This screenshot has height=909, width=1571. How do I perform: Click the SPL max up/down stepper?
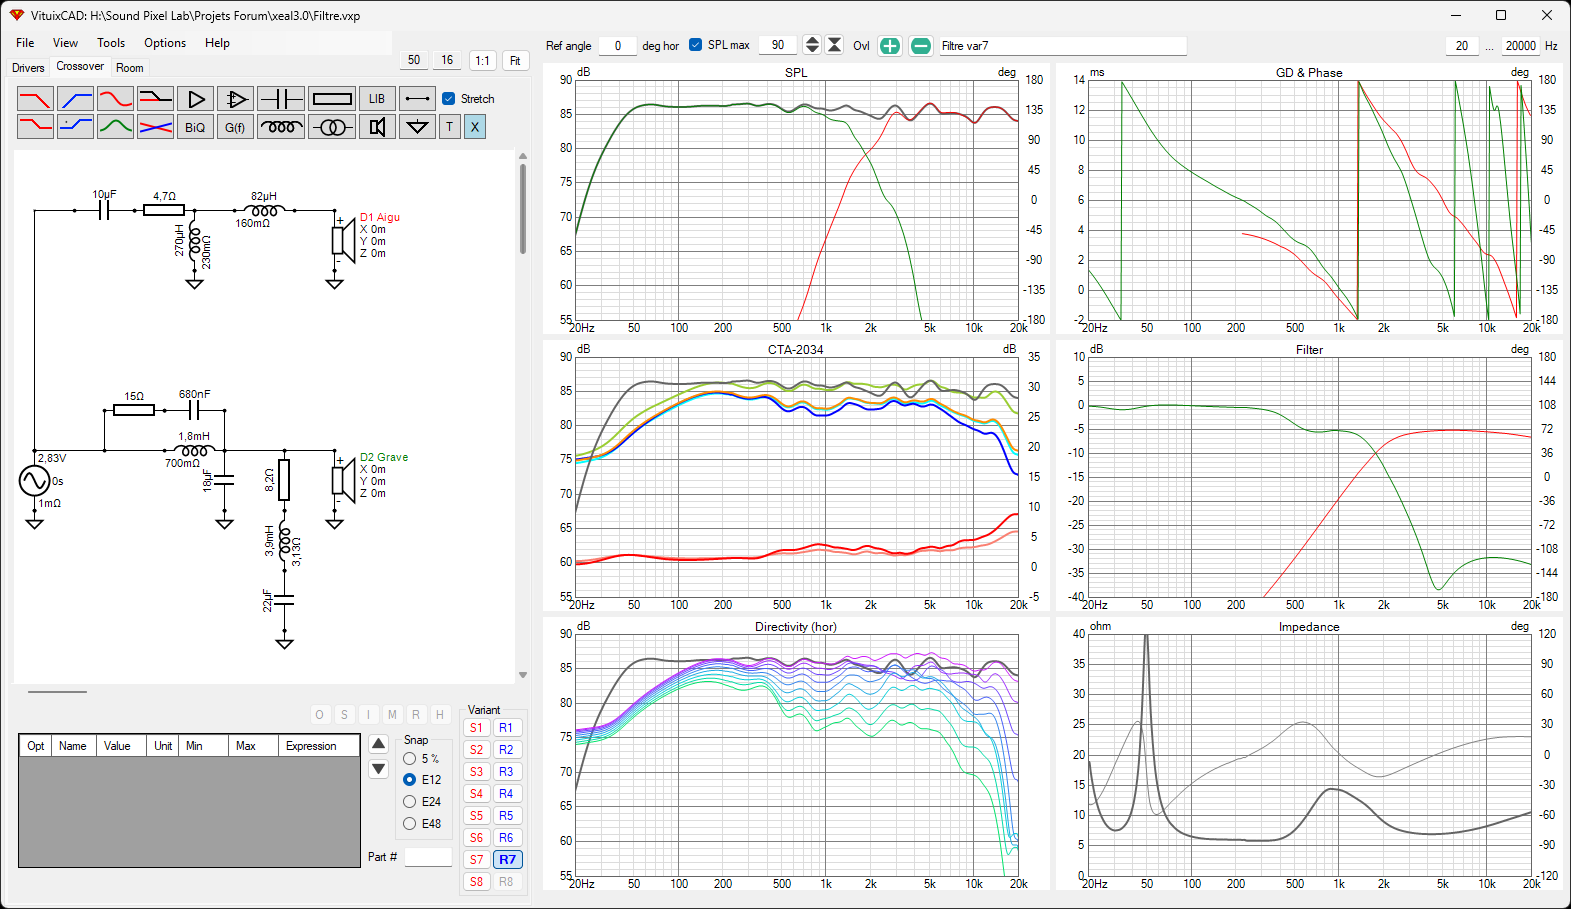[x=812, y=45]
